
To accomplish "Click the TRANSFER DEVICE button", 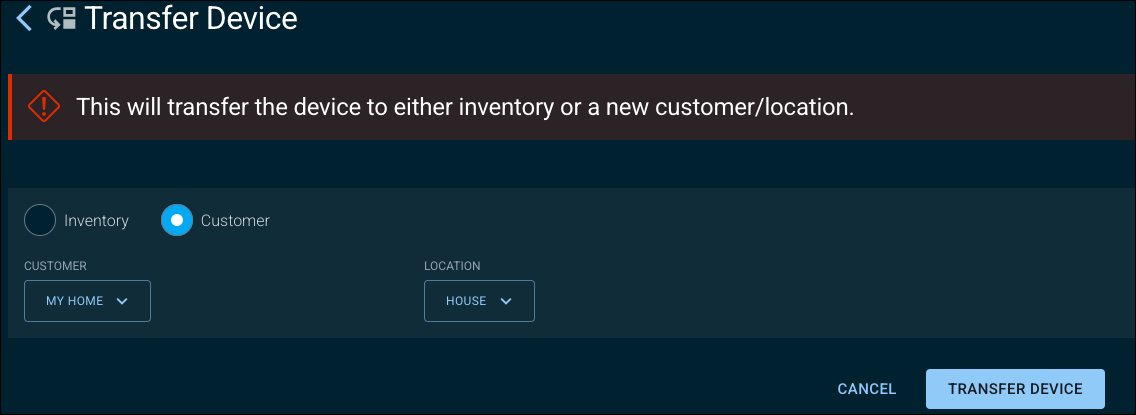I will point(1015,389).
